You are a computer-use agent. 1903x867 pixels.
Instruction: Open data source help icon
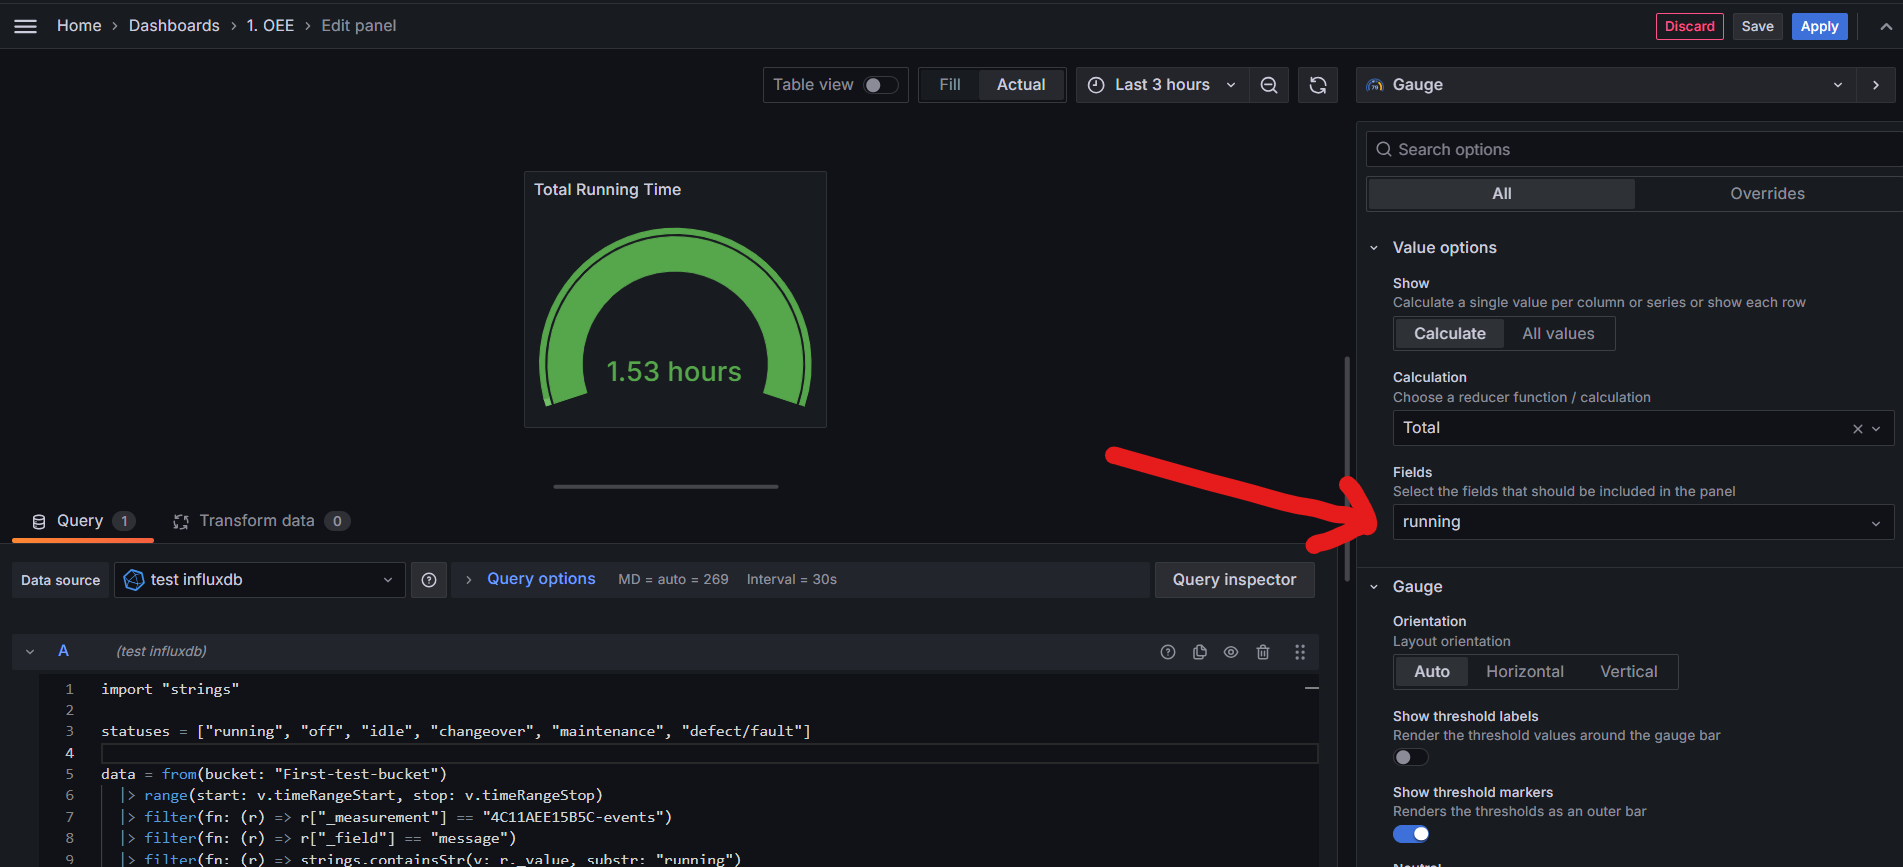tap(429, 580)
